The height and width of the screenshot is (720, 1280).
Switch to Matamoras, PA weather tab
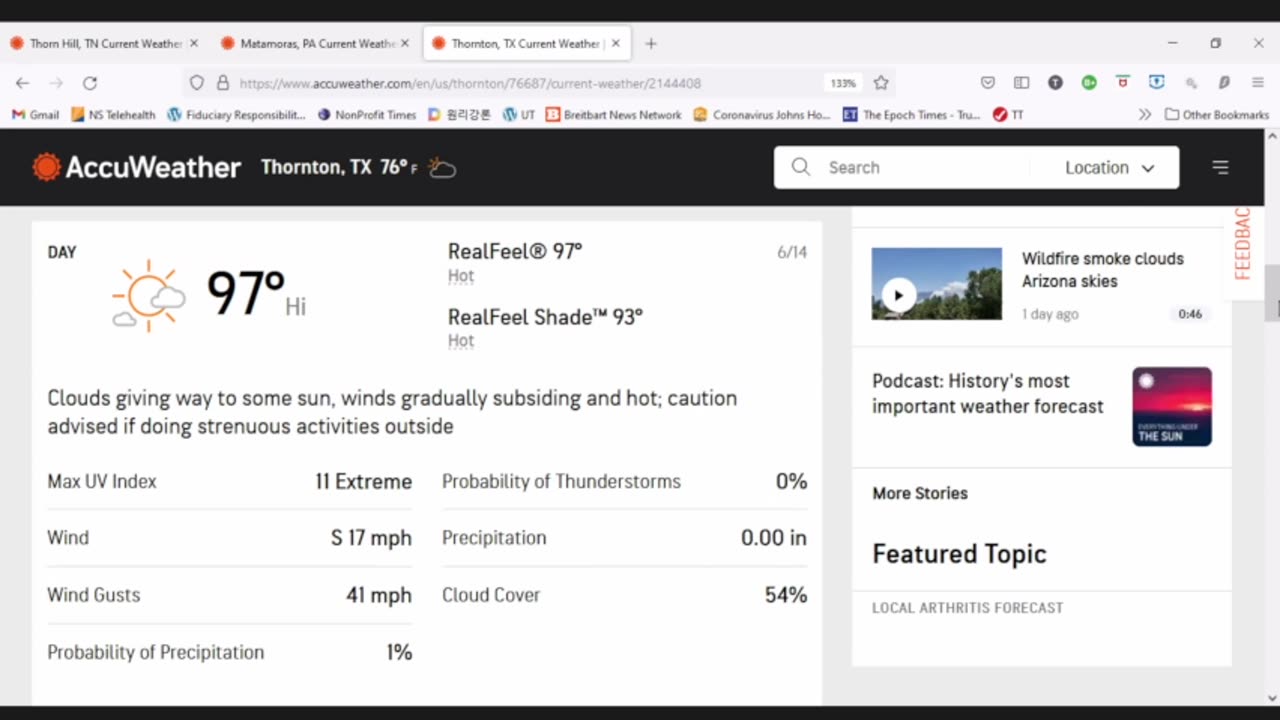pos(315,43)
